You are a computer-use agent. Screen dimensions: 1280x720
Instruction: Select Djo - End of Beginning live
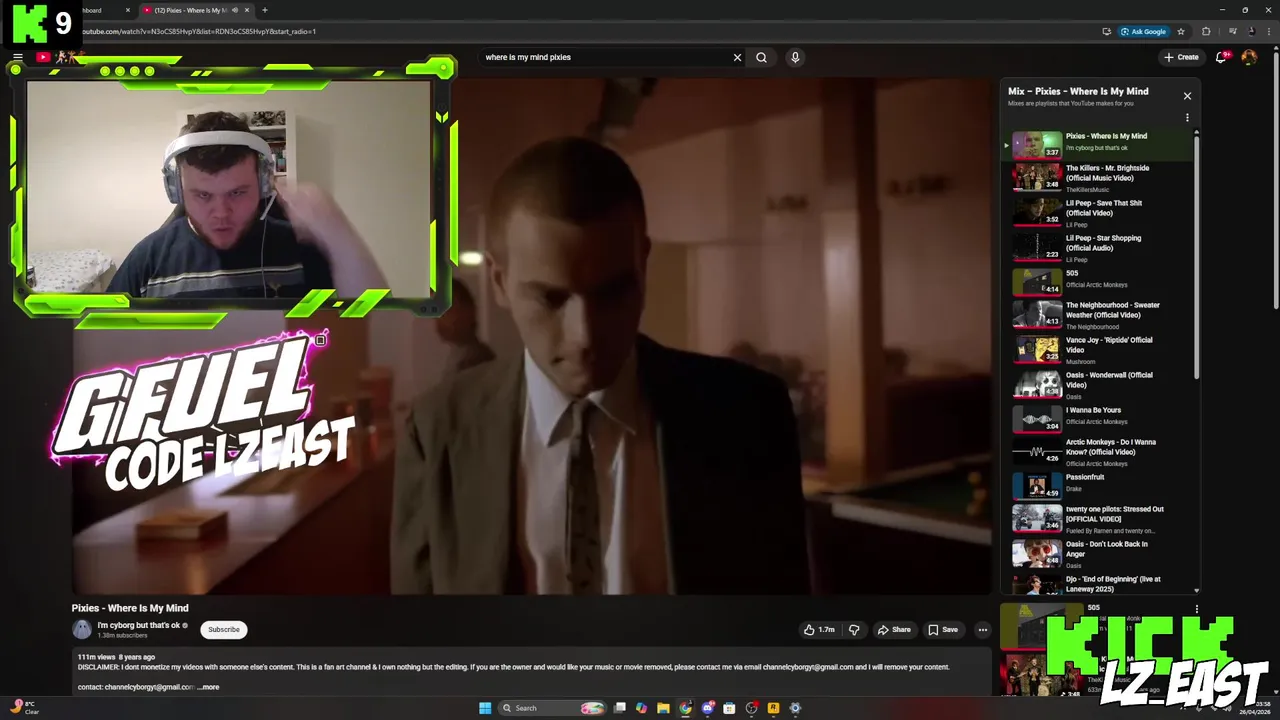[1097, 583]
